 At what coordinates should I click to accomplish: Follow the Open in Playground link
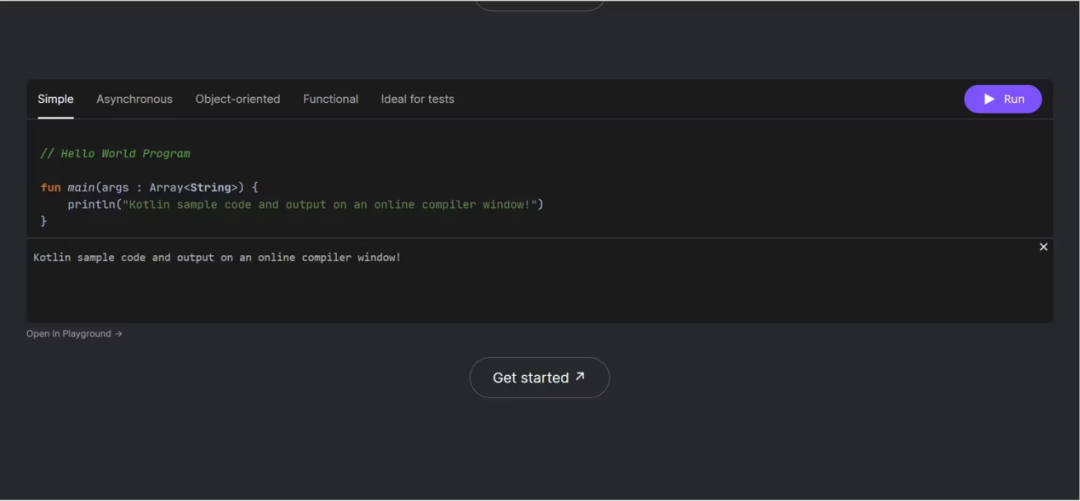coord(68,334)
